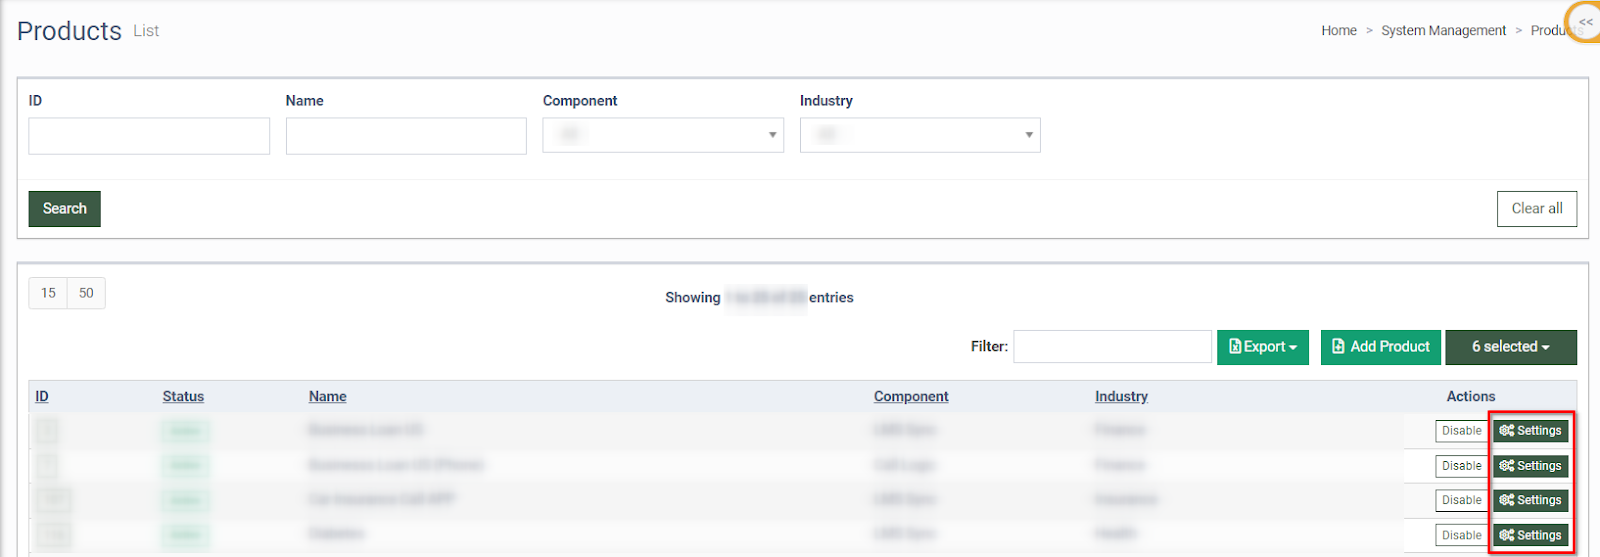Disable the first product in list
Image resolution: width=1600 pixels, height=557 pixels.
[x=1461, y=431]
